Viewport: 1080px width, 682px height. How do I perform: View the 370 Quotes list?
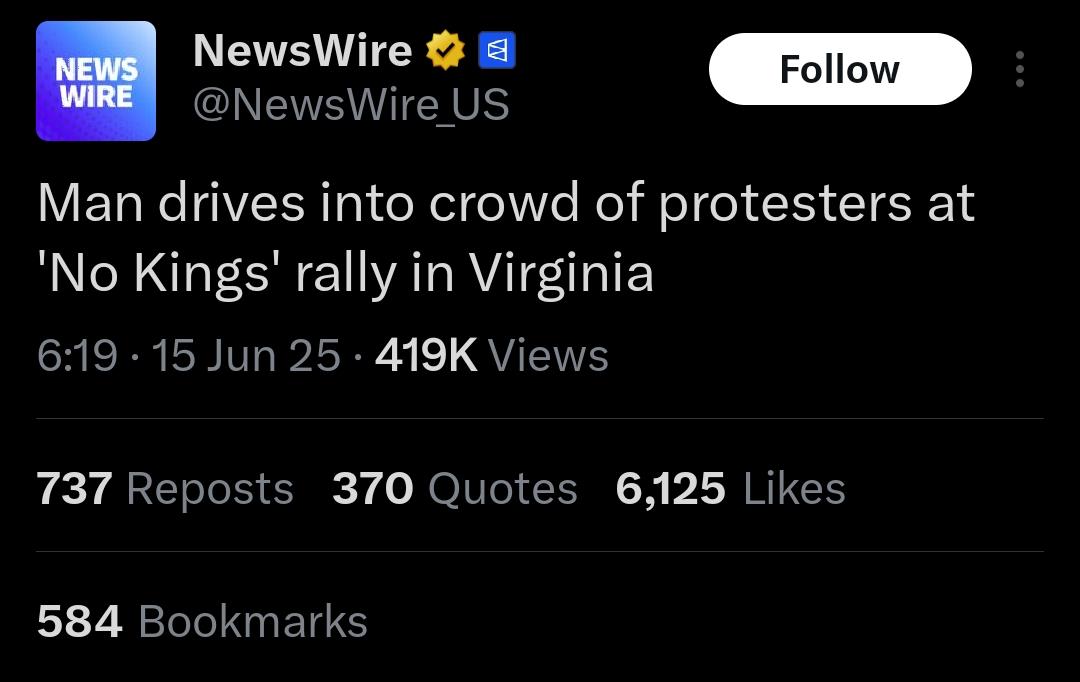tap(455, 489)
